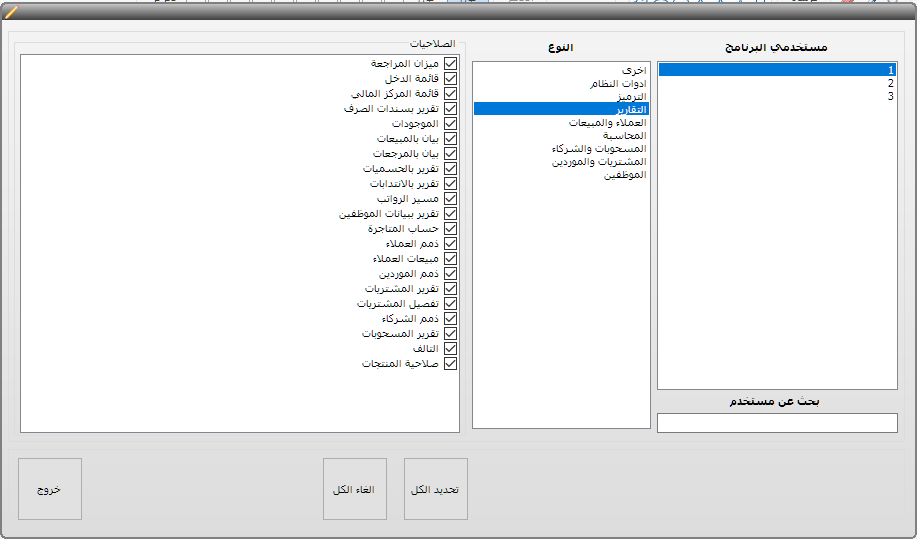
Task: Toggle the حساب المتاجرة checkbox
Action: [450, 228]
